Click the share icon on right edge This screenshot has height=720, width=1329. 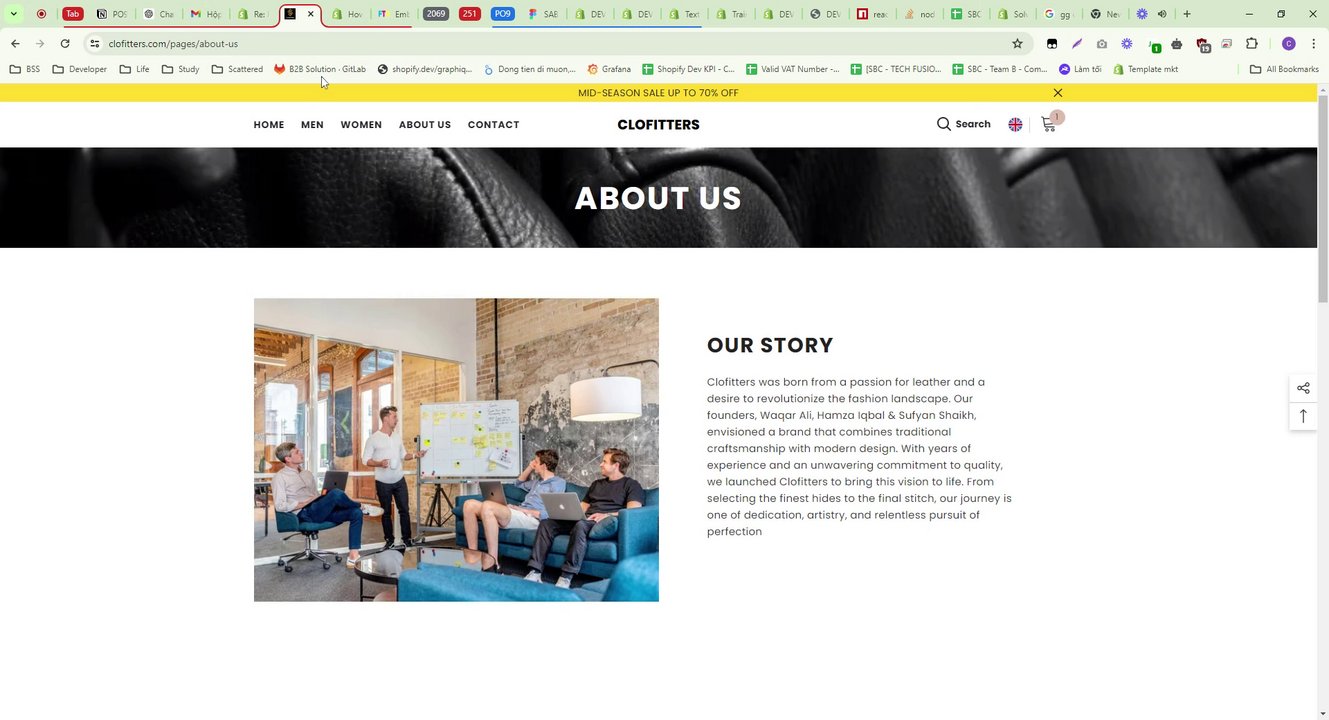tap(1303, 388)
